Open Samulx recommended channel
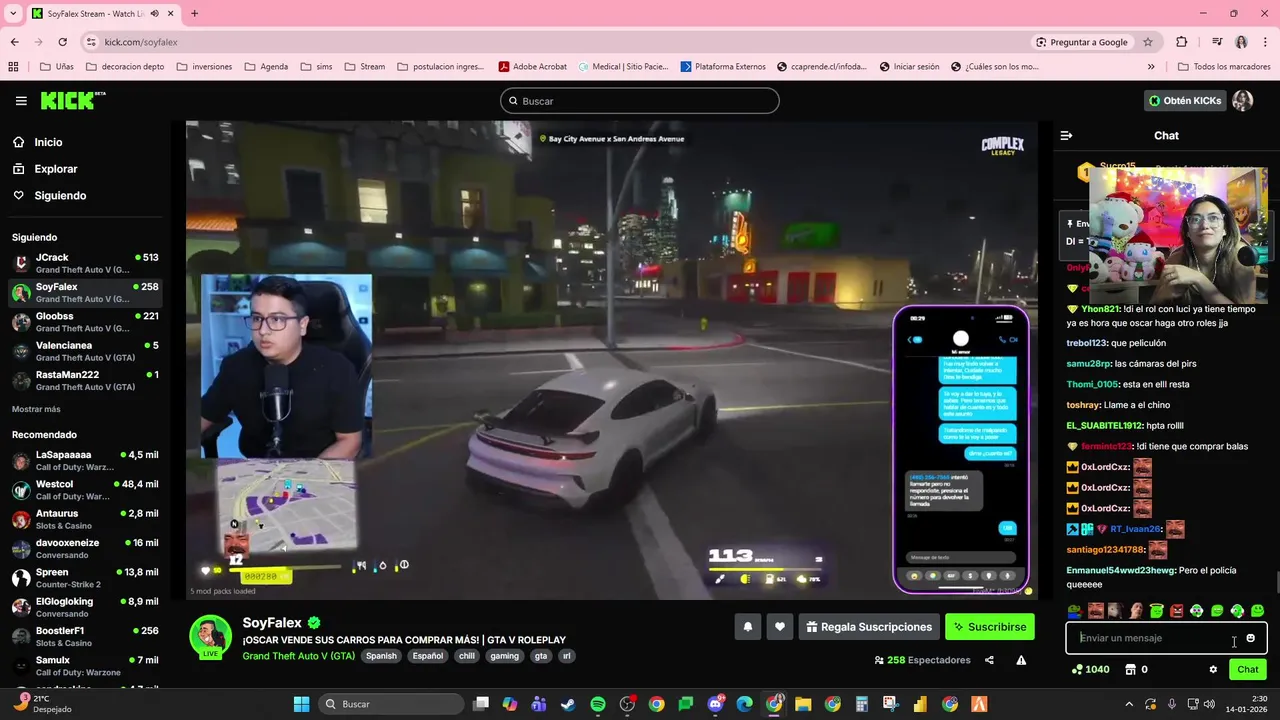The height and width of the screenshot is (720, 1280). 85,666
